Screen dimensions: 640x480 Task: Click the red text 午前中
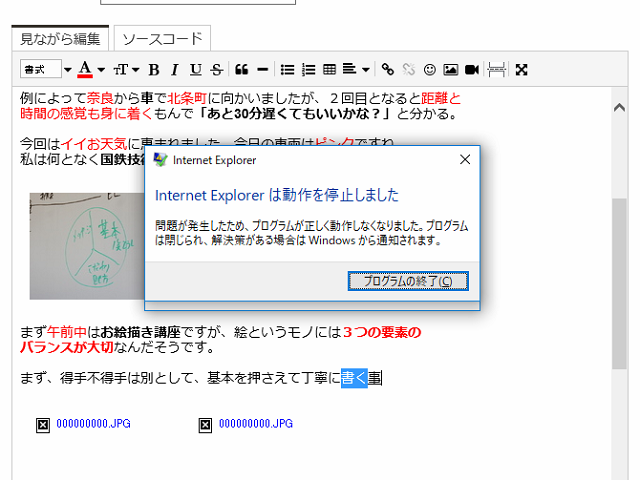pyautogui.click(x=67, y=332)
